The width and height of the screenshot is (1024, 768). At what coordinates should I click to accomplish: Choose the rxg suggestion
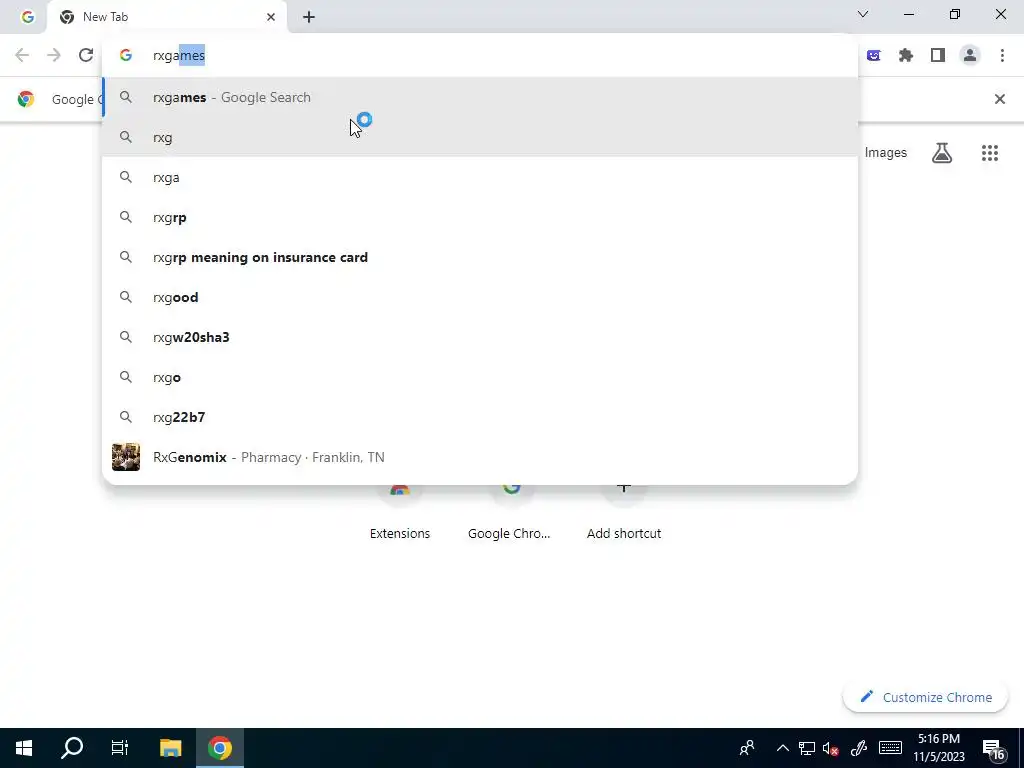pos(480,137)
